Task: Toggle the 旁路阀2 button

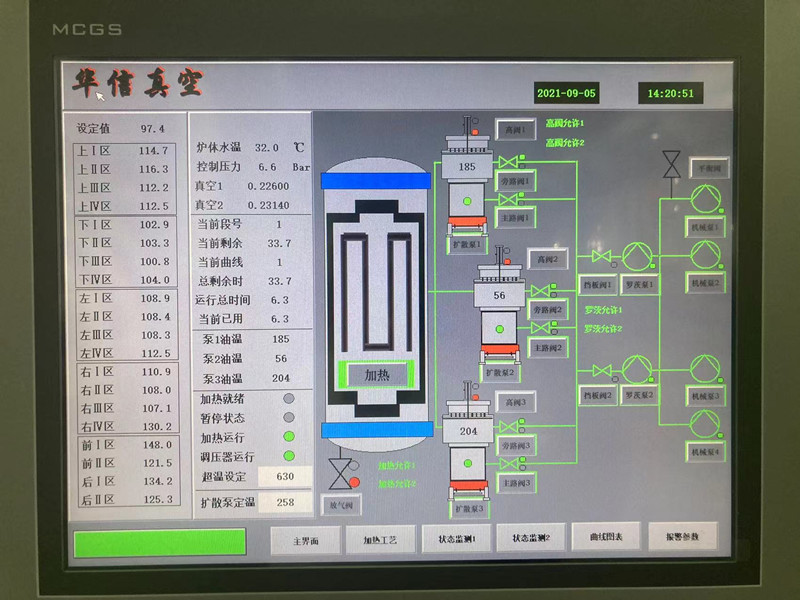Action: pos(548,310)
